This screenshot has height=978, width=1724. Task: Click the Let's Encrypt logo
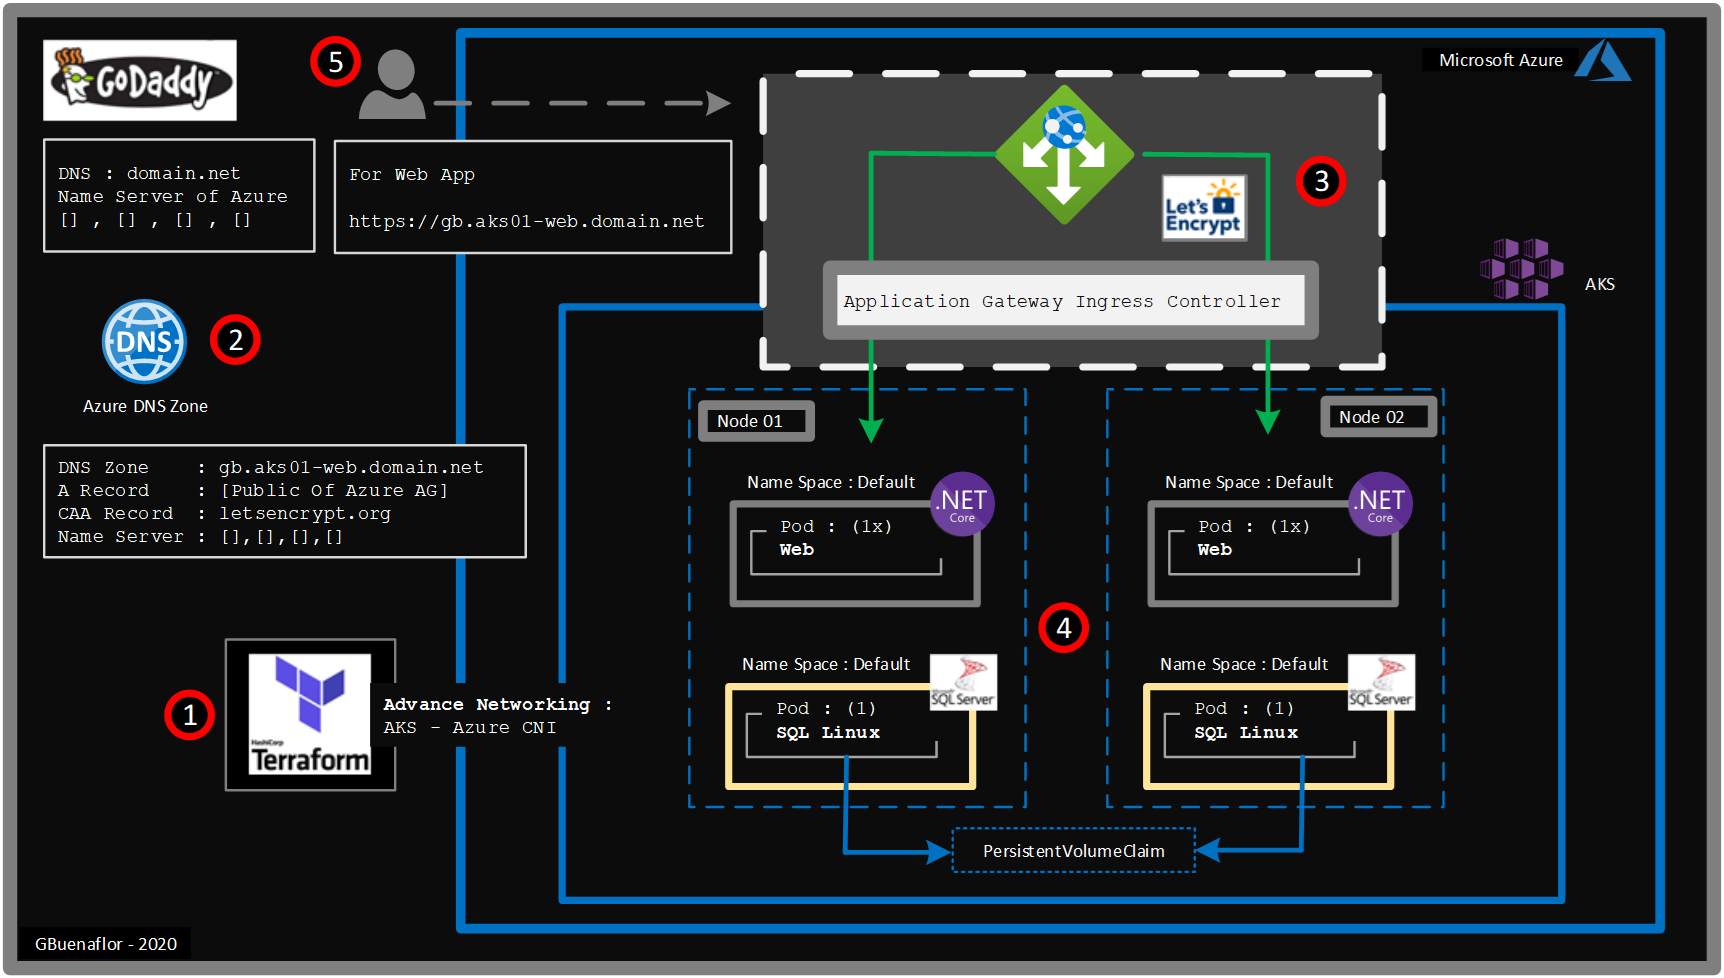(x=1203, y=208)
